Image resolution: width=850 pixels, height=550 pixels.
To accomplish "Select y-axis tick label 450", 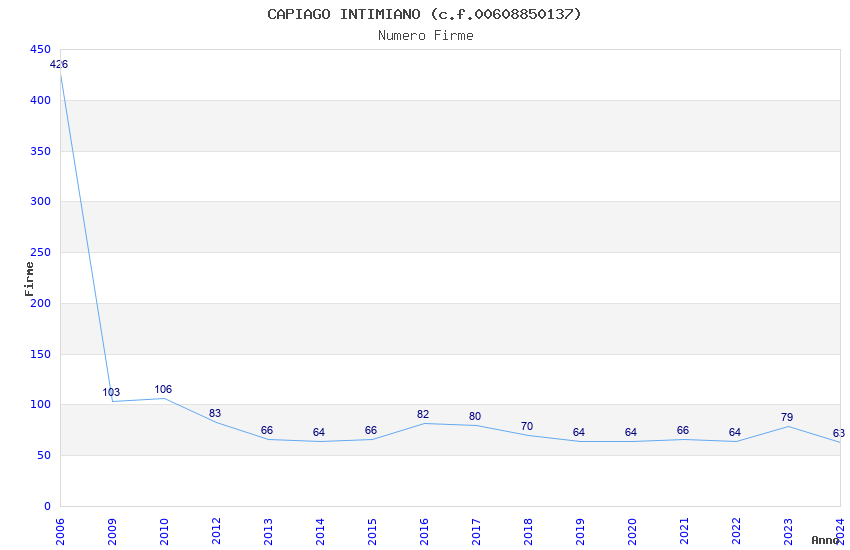I will click(40, 49).
